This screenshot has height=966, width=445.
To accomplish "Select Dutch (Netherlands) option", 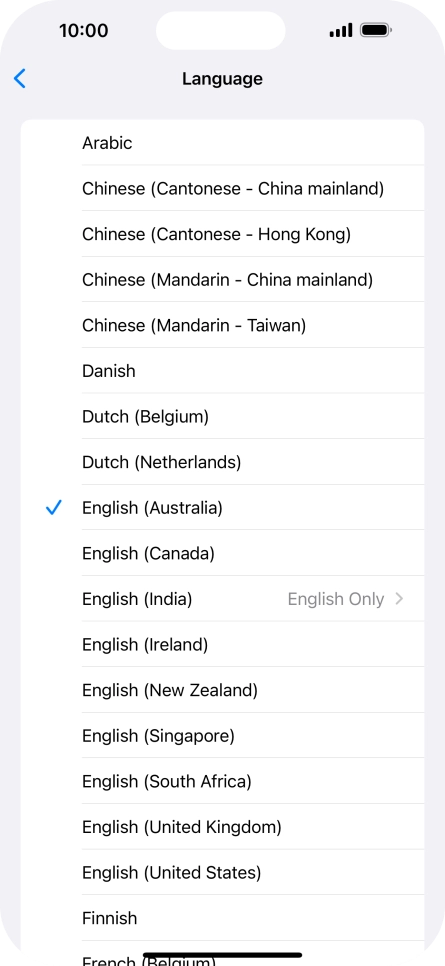I will 222,462.
